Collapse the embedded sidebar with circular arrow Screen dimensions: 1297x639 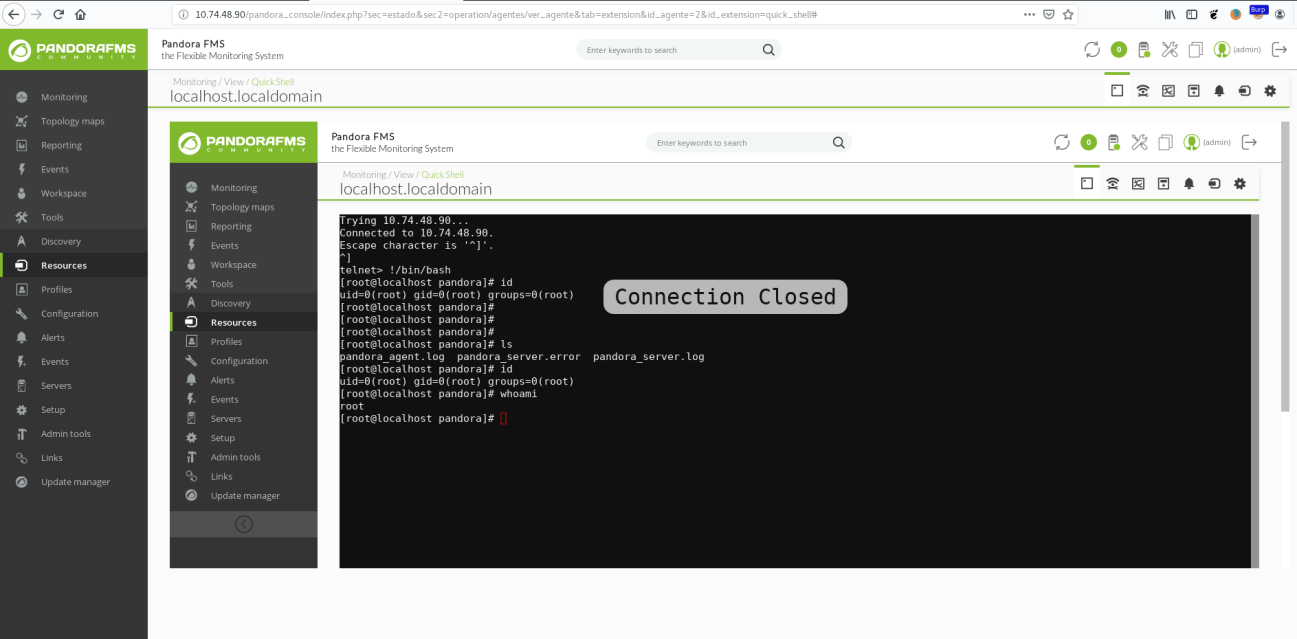pos(244,524)
